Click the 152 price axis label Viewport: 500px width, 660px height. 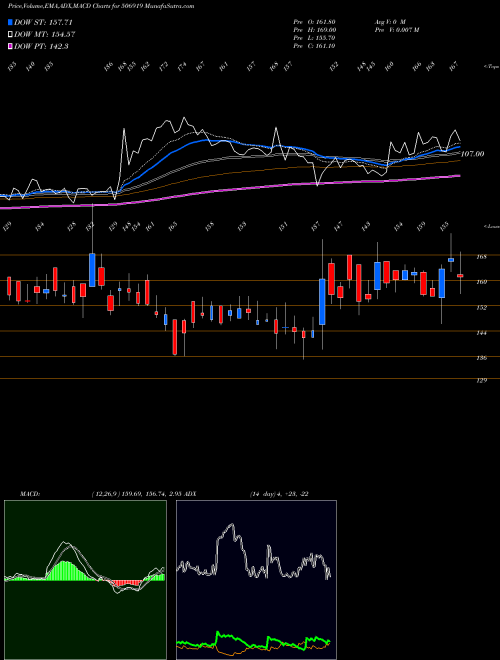tap(481, 308)
